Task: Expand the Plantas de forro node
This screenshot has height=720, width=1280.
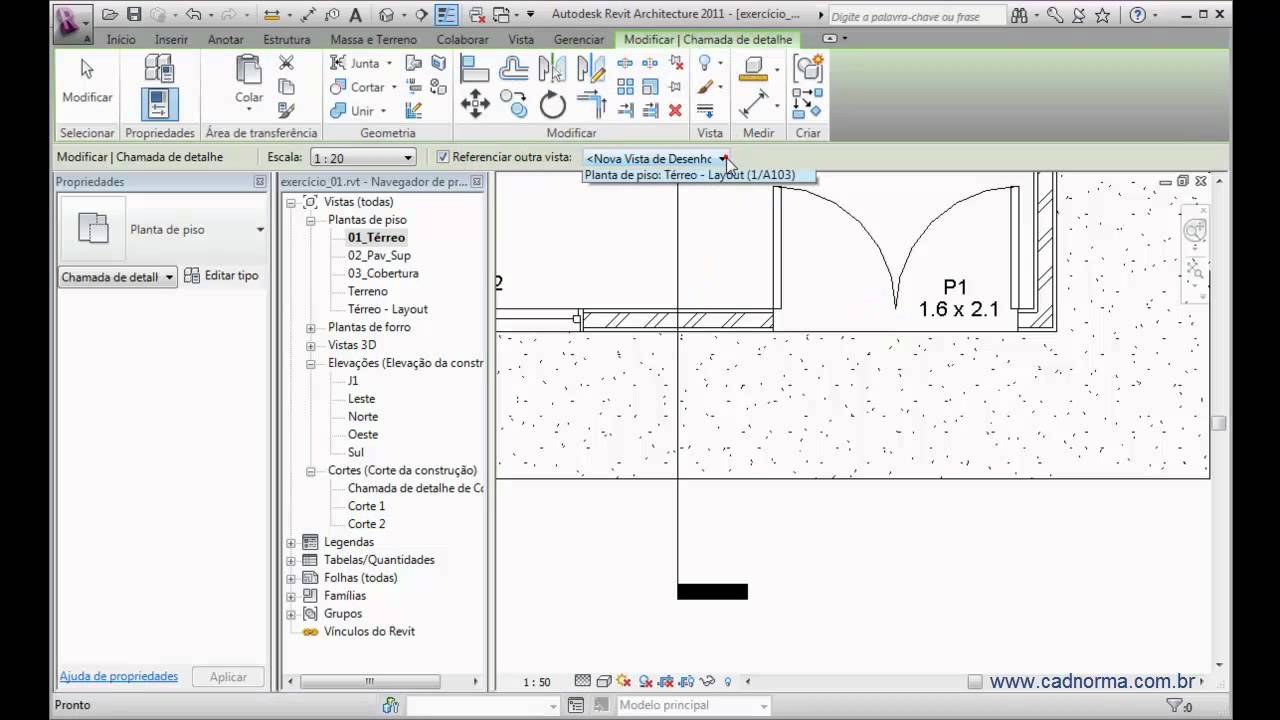Action: [311, 328]
